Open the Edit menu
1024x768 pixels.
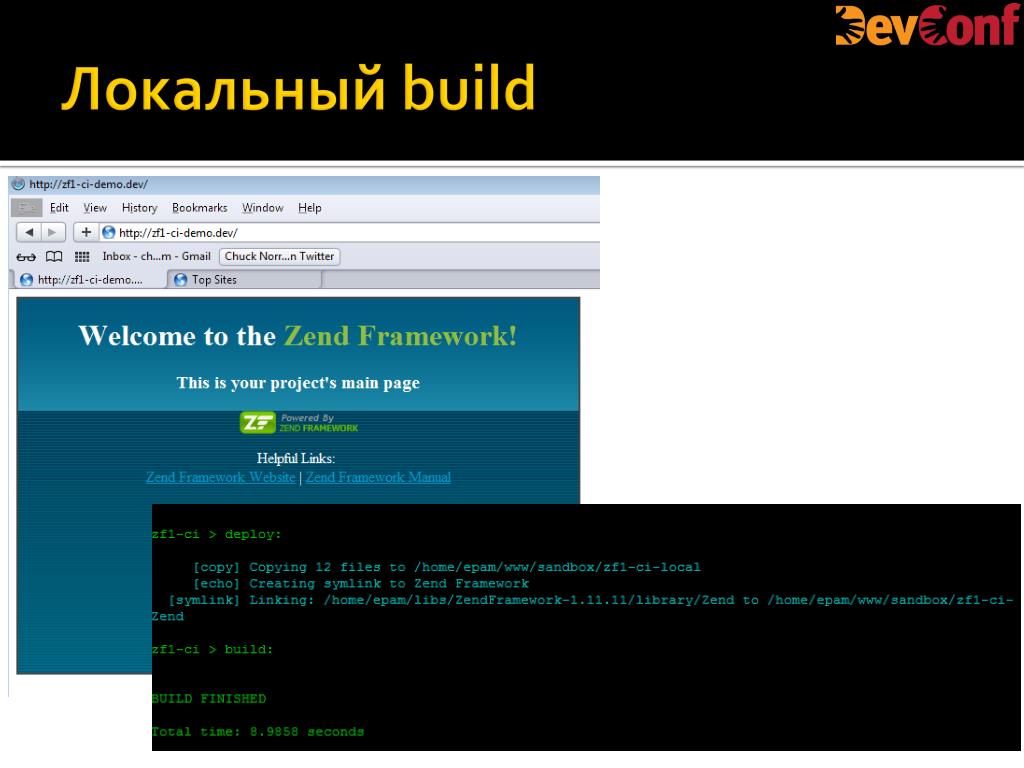[59, 208]
